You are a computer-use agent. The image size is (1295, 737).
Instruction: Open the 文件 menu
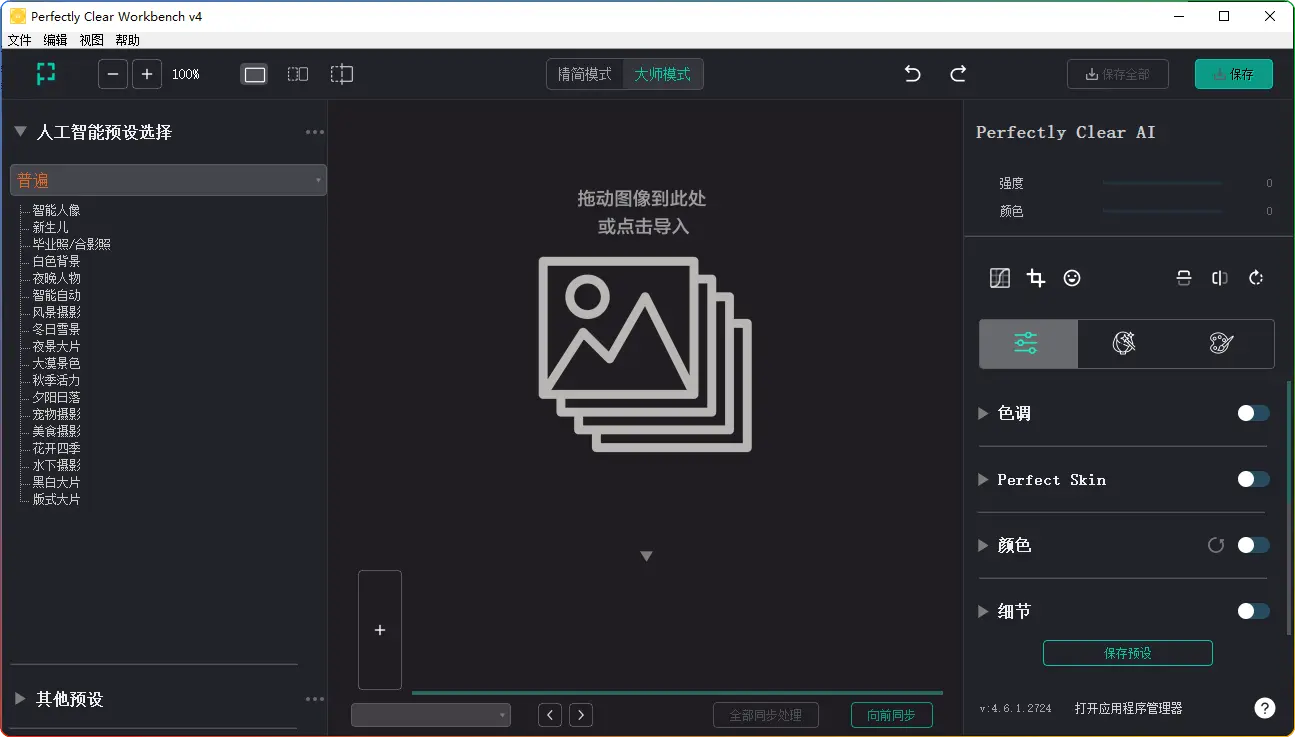pyautogui.click(x=20, y=40)
